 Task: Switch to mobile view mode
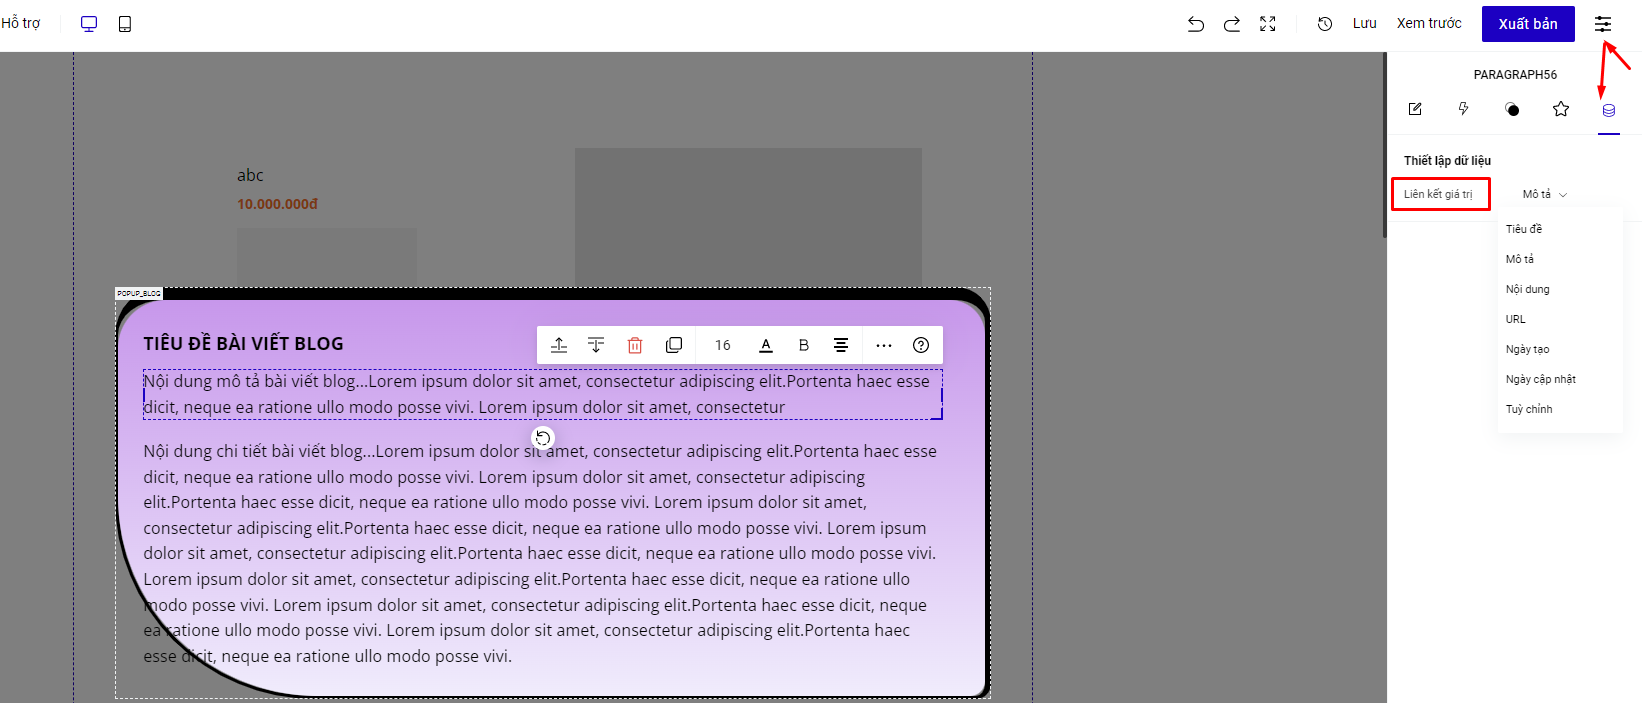[x=125, y=24]
